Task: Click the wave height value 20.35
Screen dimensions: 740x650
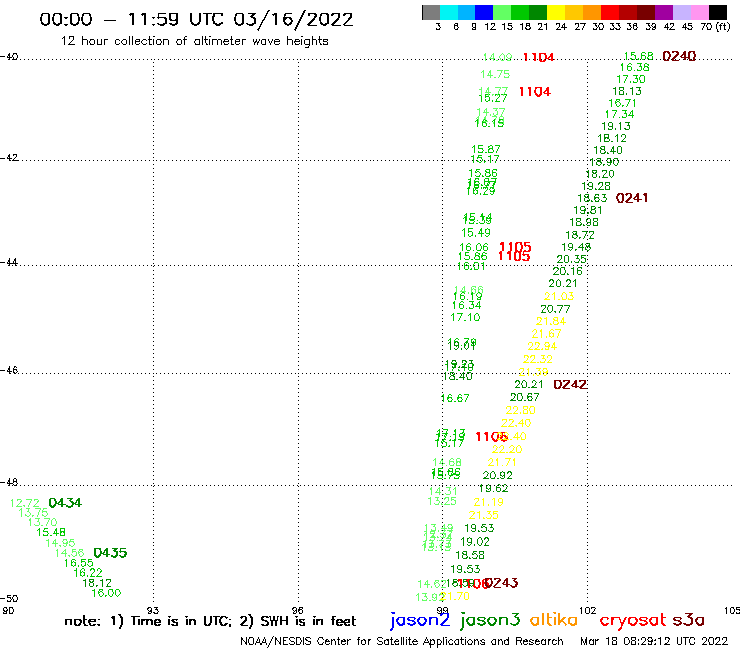Action: (x=572, y=259)
